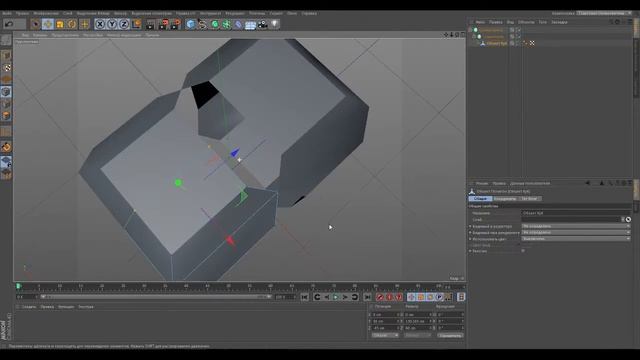Click the Применить button
This screenshot has width=640, height=360.
tap(450, 336)
